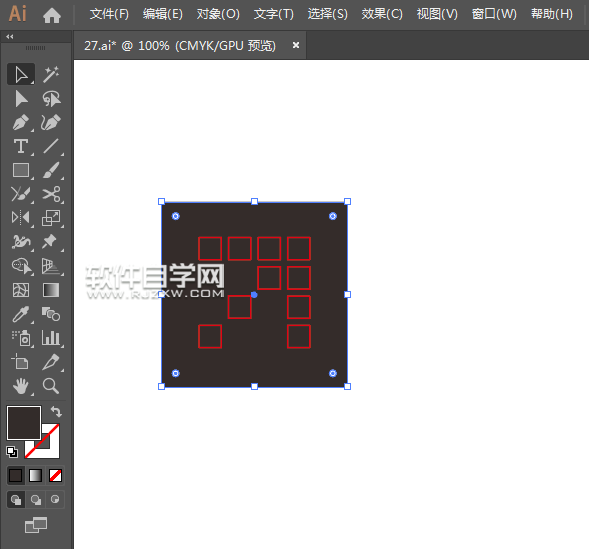Open the 视图(V) menu
589x549 pixels.
tap(437, 14)
